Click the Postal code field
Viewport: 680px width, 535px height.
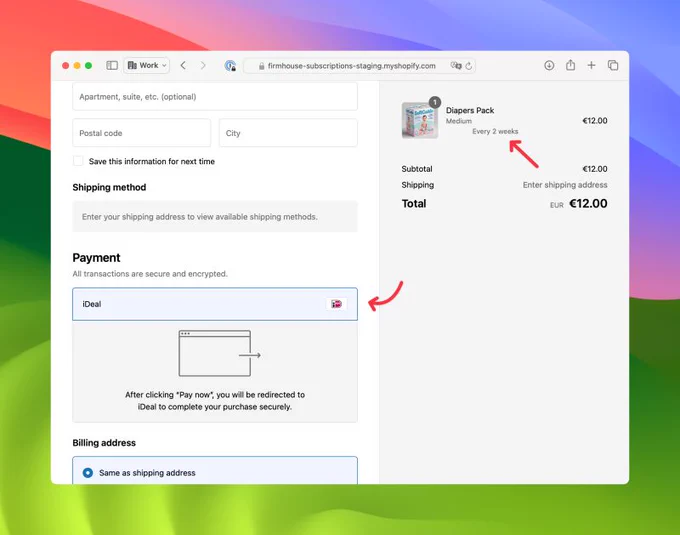142,133
